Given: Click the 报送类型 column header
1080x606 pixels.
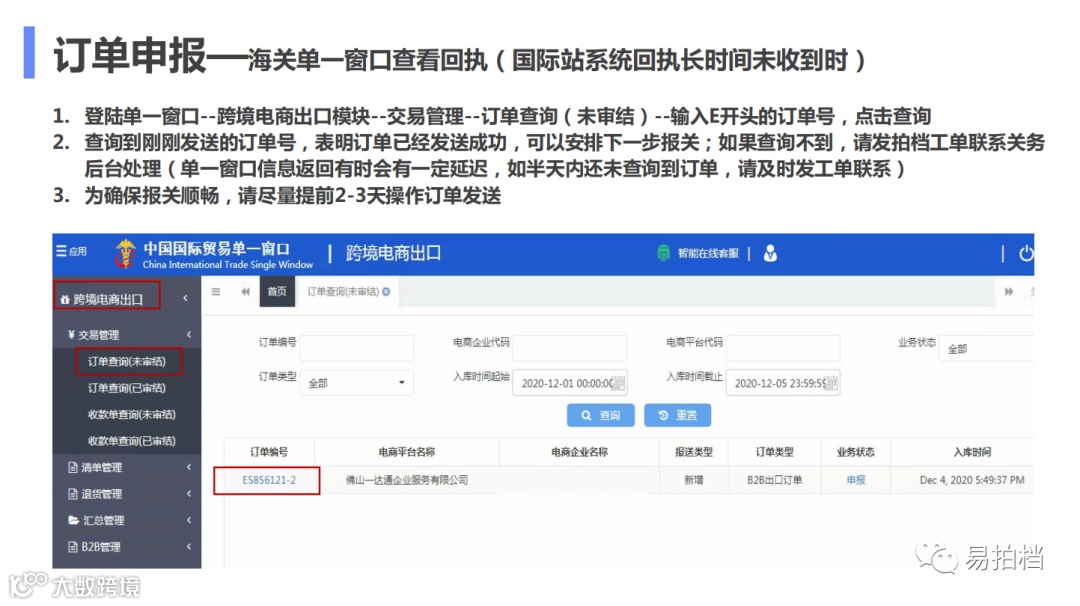Looking at the screenshot, I should click(694, 452).
